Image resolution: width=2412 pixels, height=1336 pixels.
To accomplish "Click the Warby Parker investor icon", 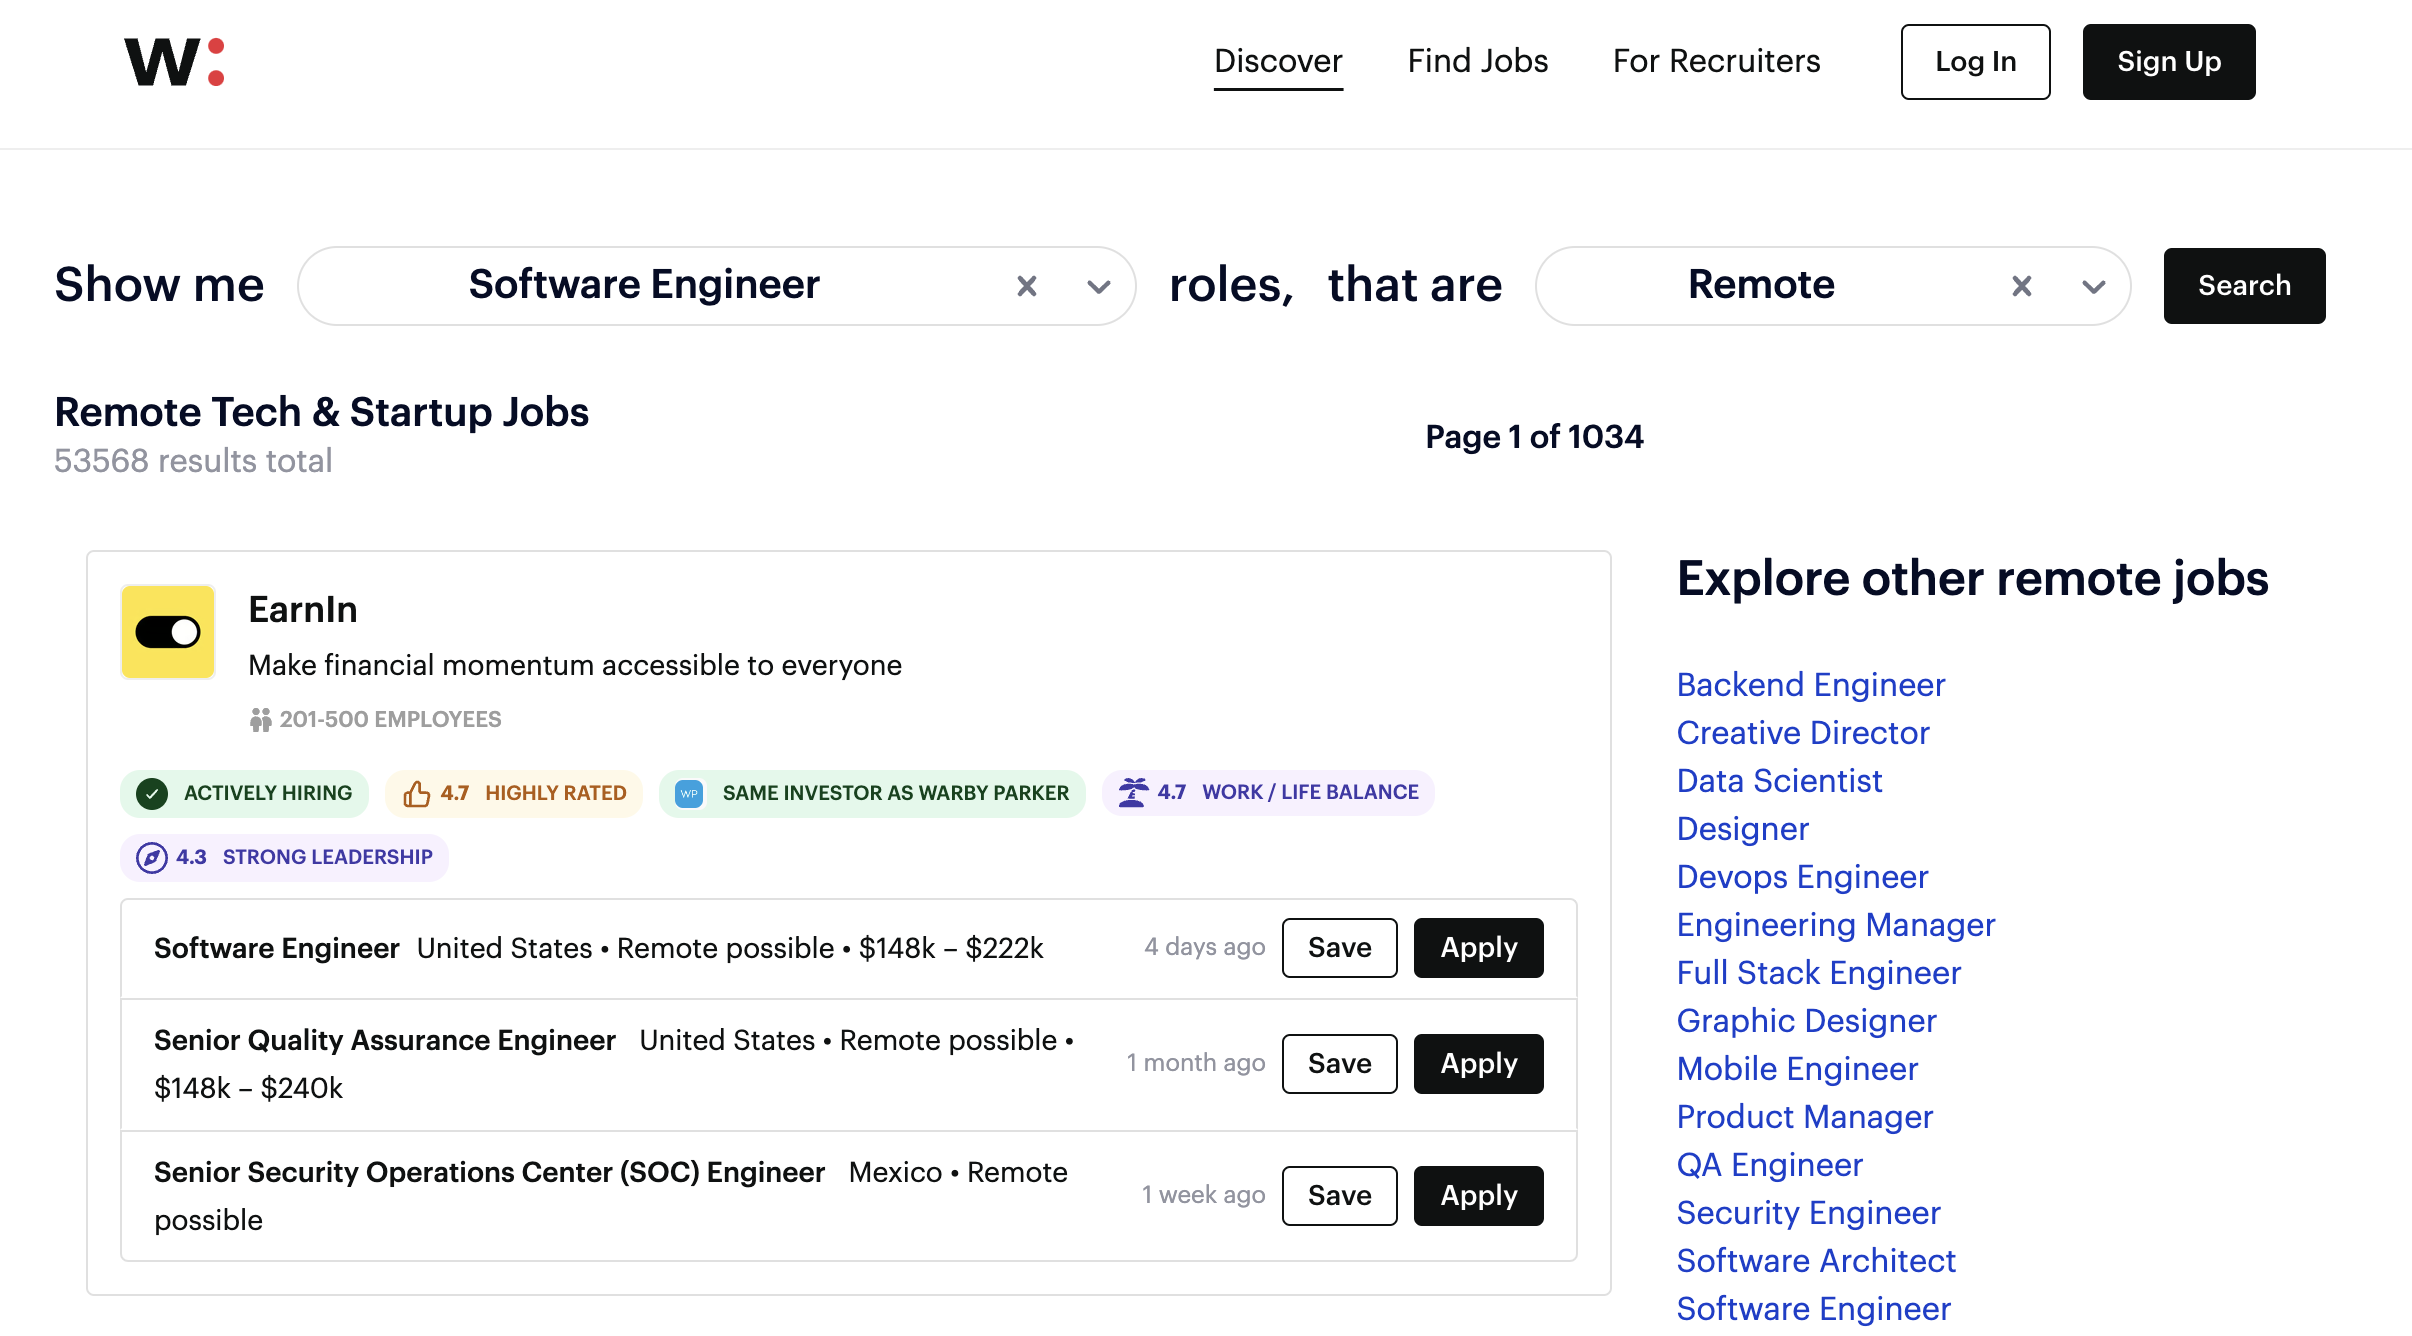I will [x=689, y=793].
